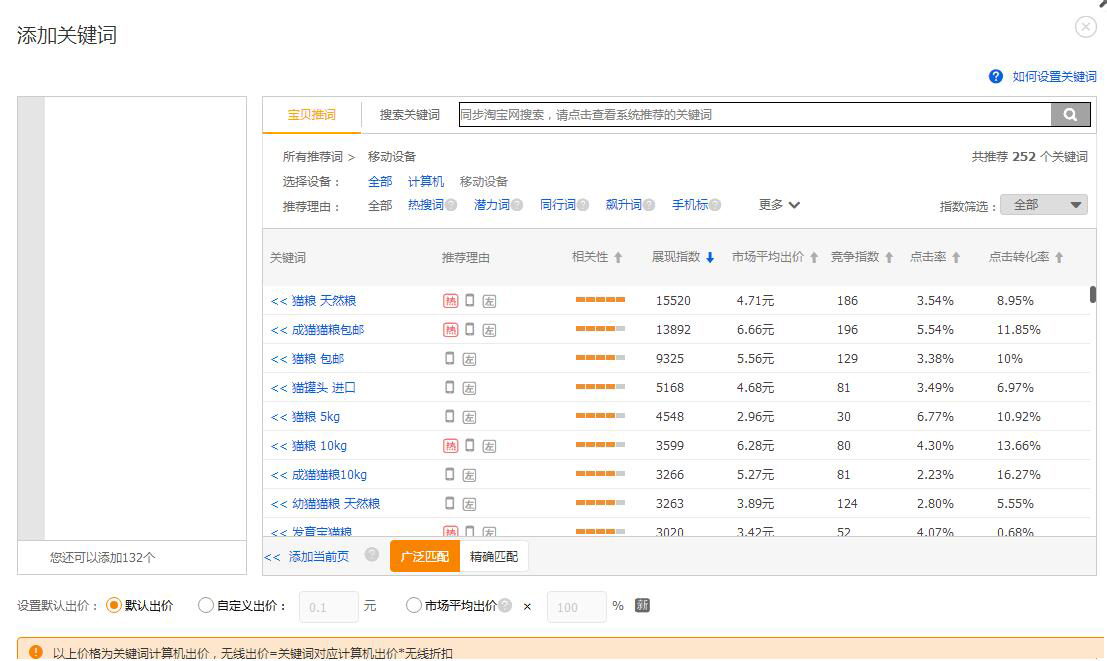
Task: 点击自定义出价金额输入框
Action: (330, 605)
